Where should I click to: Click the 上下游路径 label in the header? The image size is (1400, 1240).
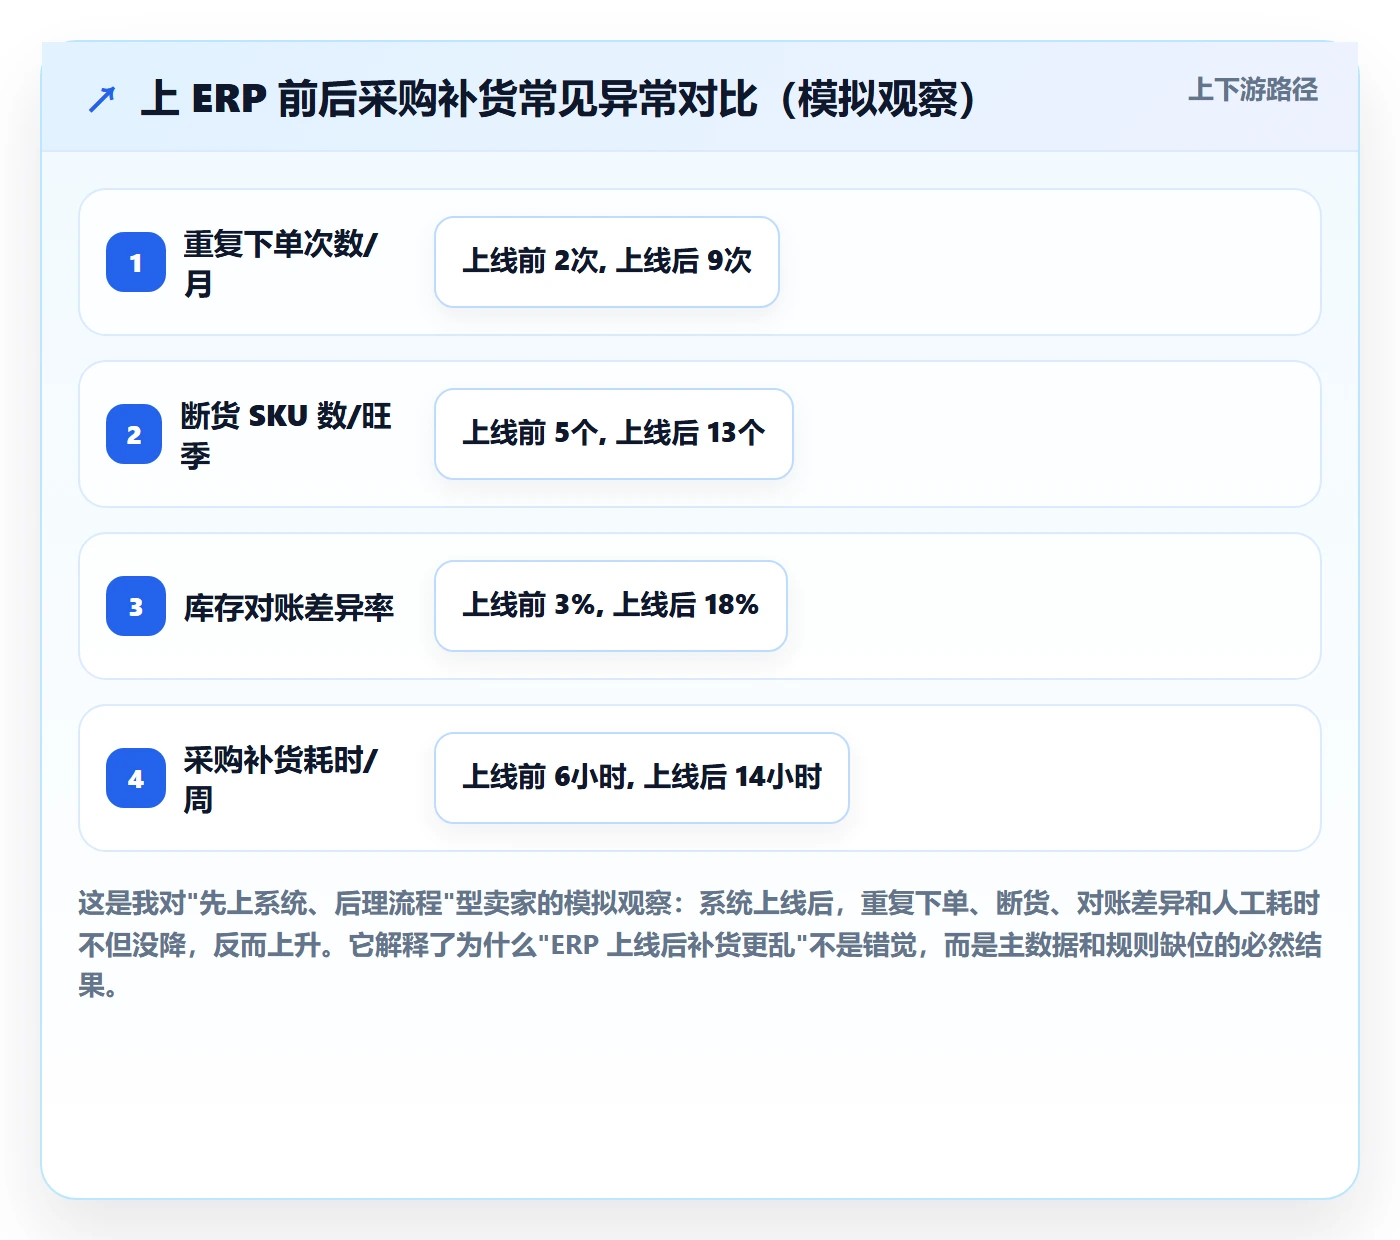pyautogui.click(x=1253, y=90)
